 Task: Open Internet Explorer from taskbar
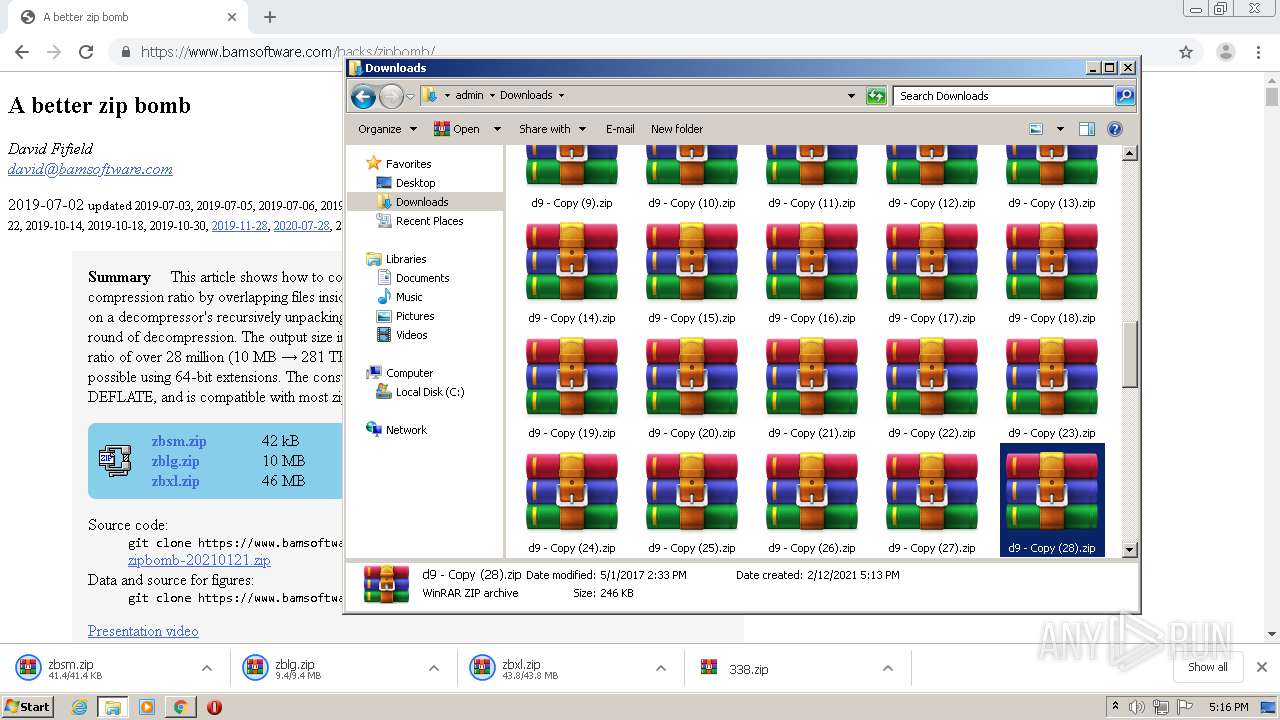79,707
